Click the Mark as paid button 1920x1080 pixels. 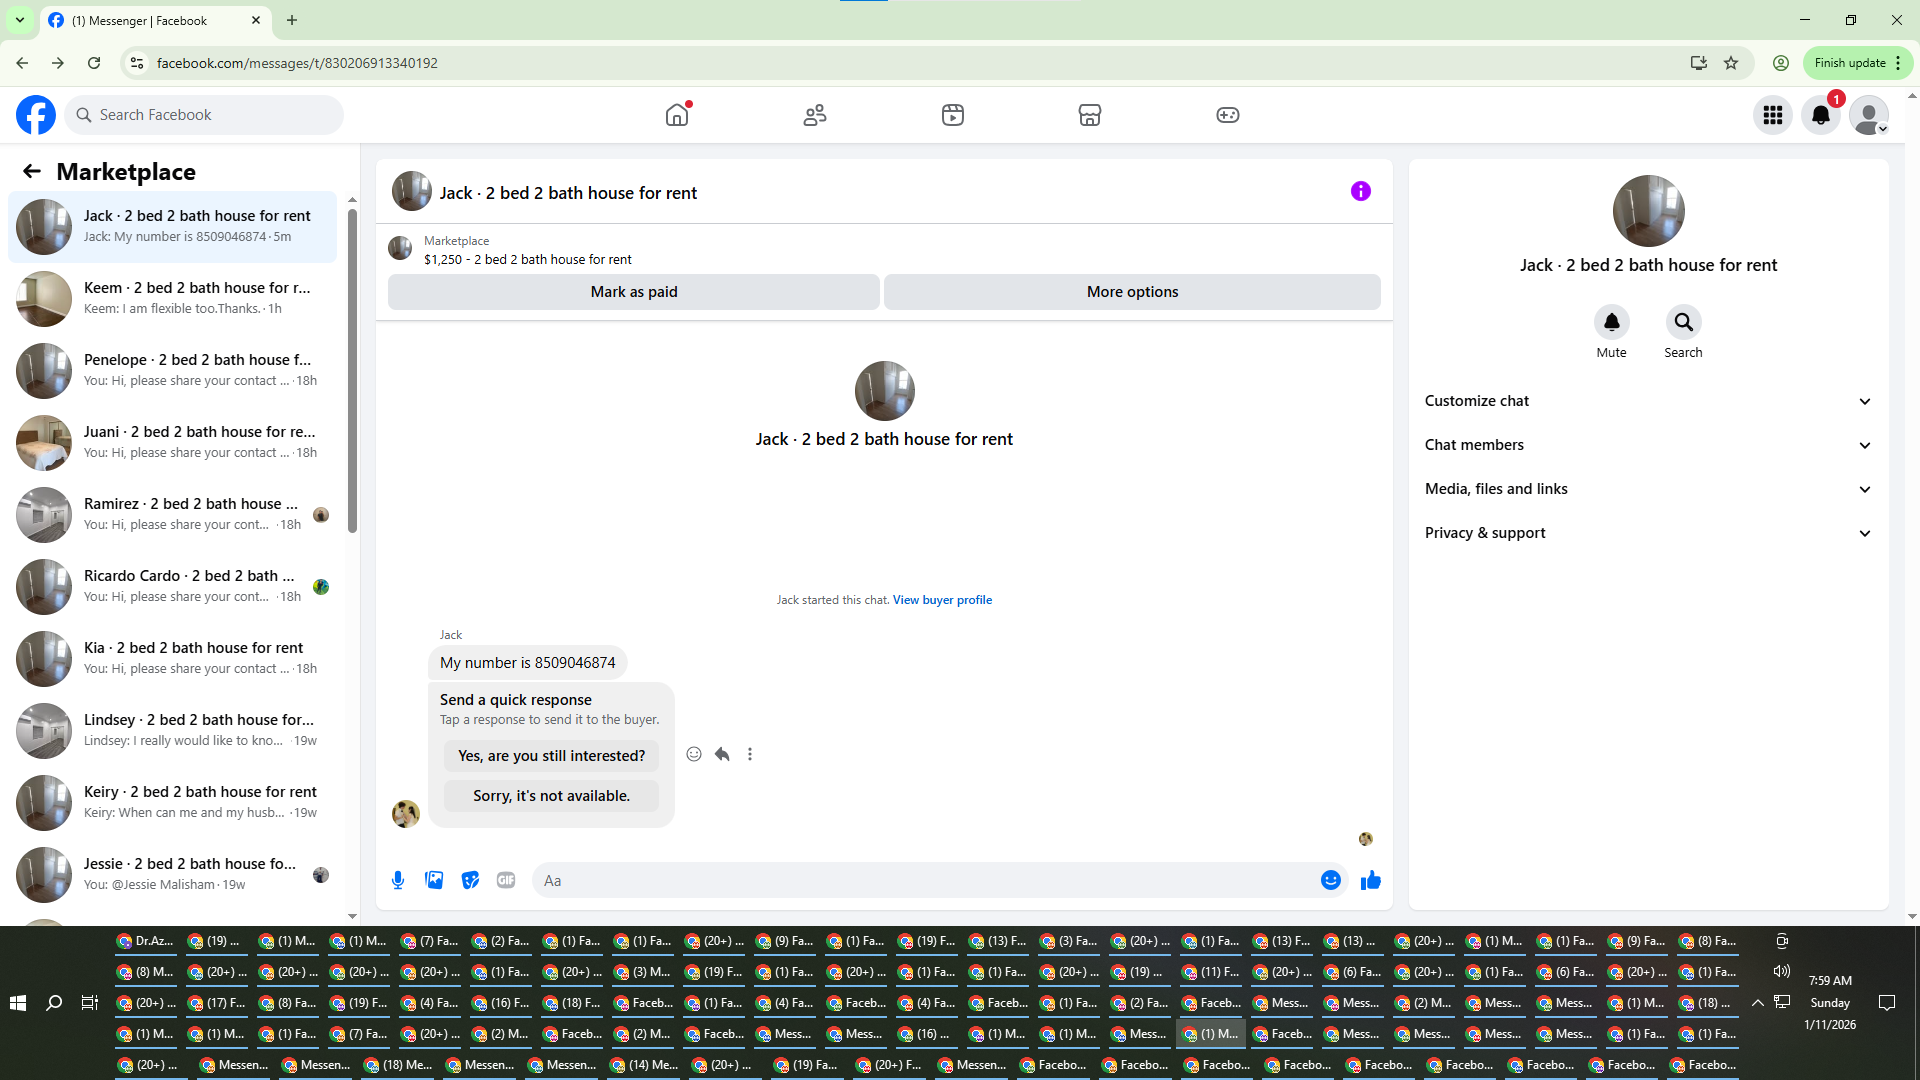tap(634, 292)
